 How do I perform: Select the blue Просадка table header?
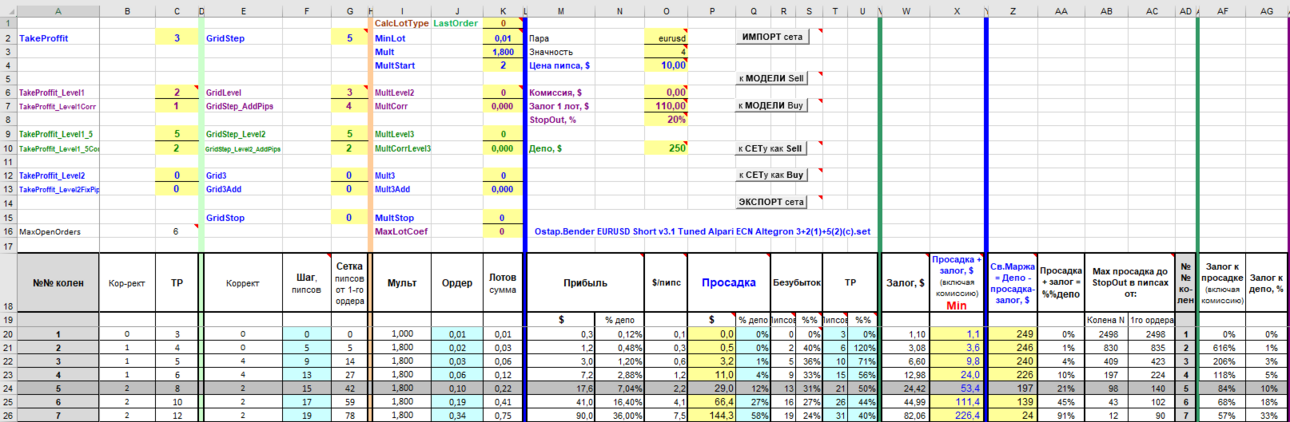click(x=728, y=283)
